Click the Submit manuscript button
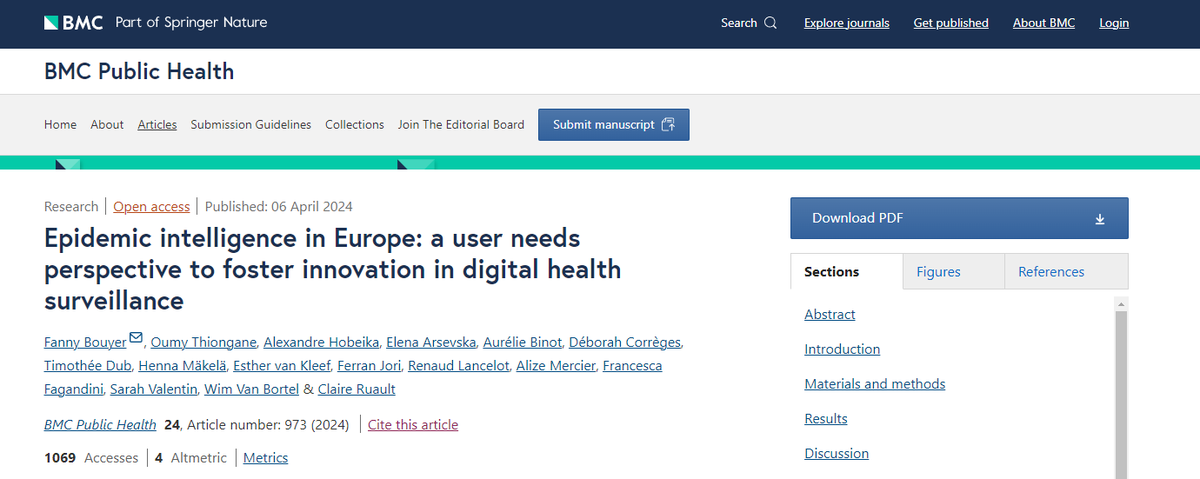This screenshot has width=1200, height=479. (614, 125)
